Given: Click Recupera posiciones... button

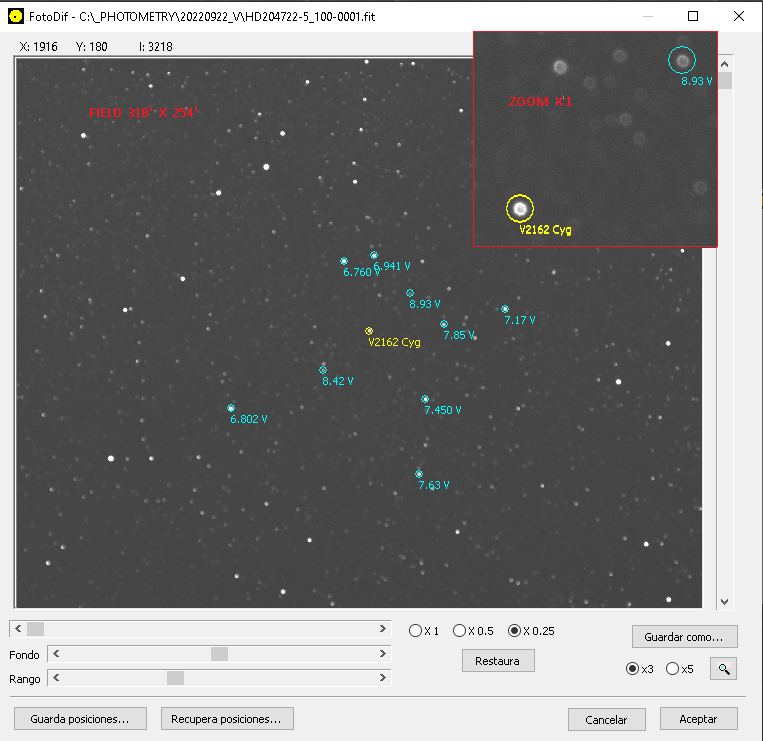Looking at the screenshot, I should [x=227, y=719].
